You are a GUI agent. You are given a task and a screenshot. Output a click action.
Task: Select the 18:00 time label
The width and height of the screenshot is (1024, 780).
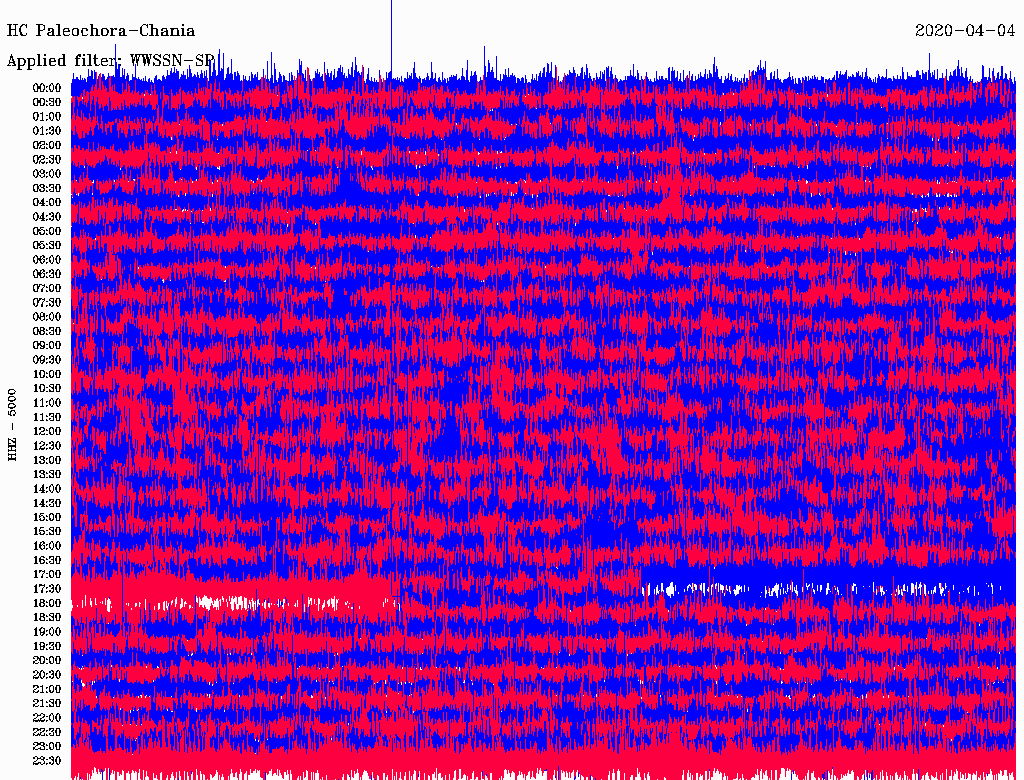click(47, 604)
